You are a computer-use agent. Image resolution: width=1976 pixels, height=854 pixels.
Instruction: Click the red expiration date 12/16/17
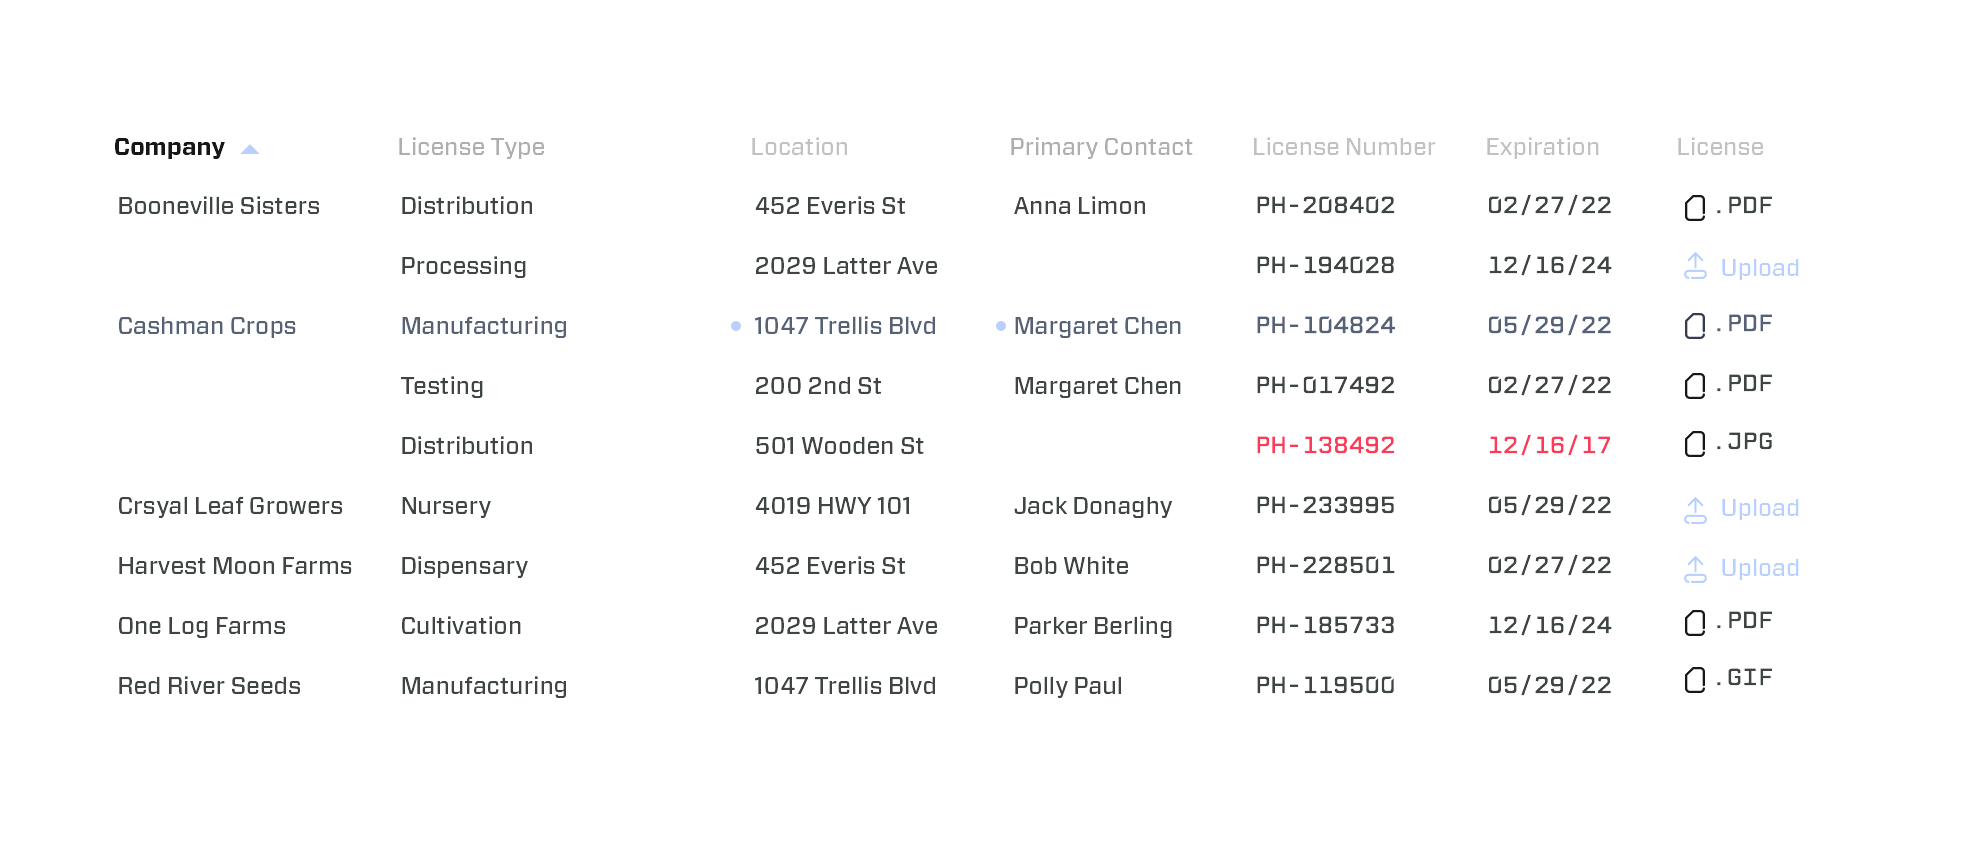(x=1549, y=445)
